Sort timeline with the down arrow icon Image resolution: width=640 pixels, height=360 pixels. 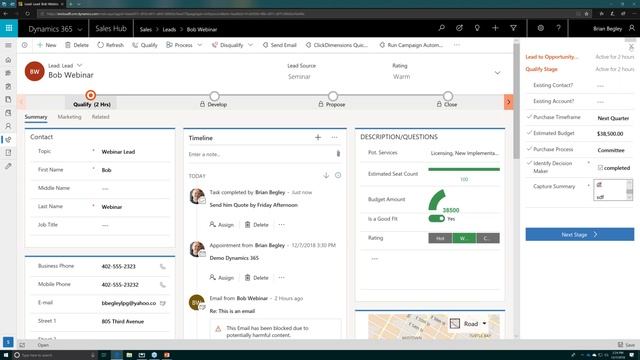click(326, 176)
